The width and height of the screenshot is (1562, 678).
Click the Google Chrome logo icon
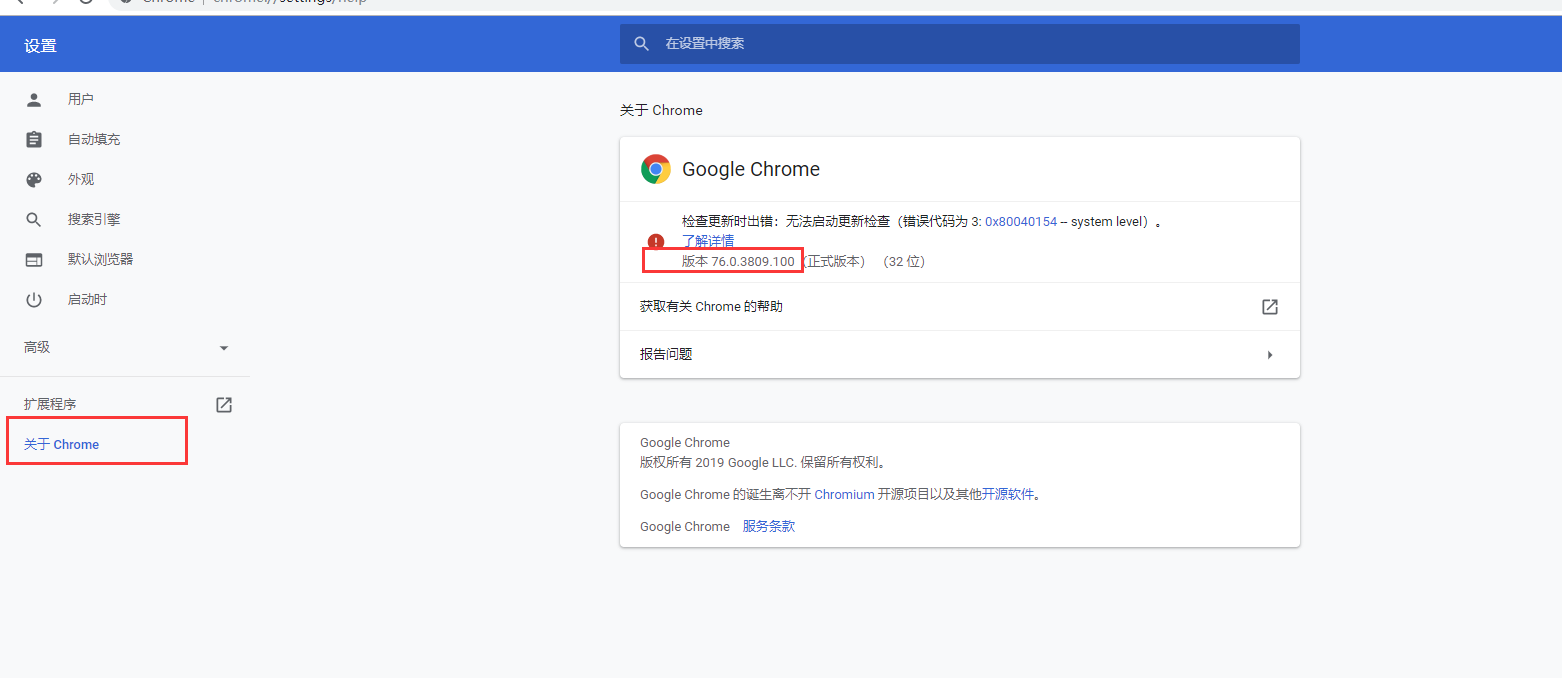tap(656, 169)
